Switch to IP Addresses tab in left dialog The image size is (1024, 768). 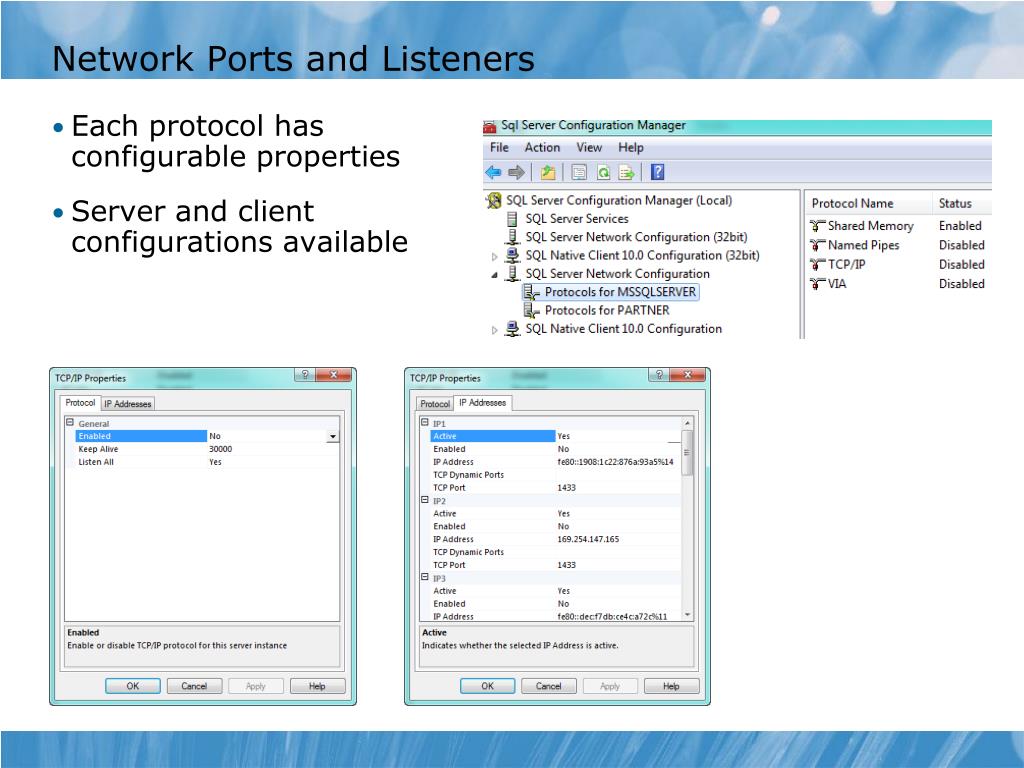(128, 404)
